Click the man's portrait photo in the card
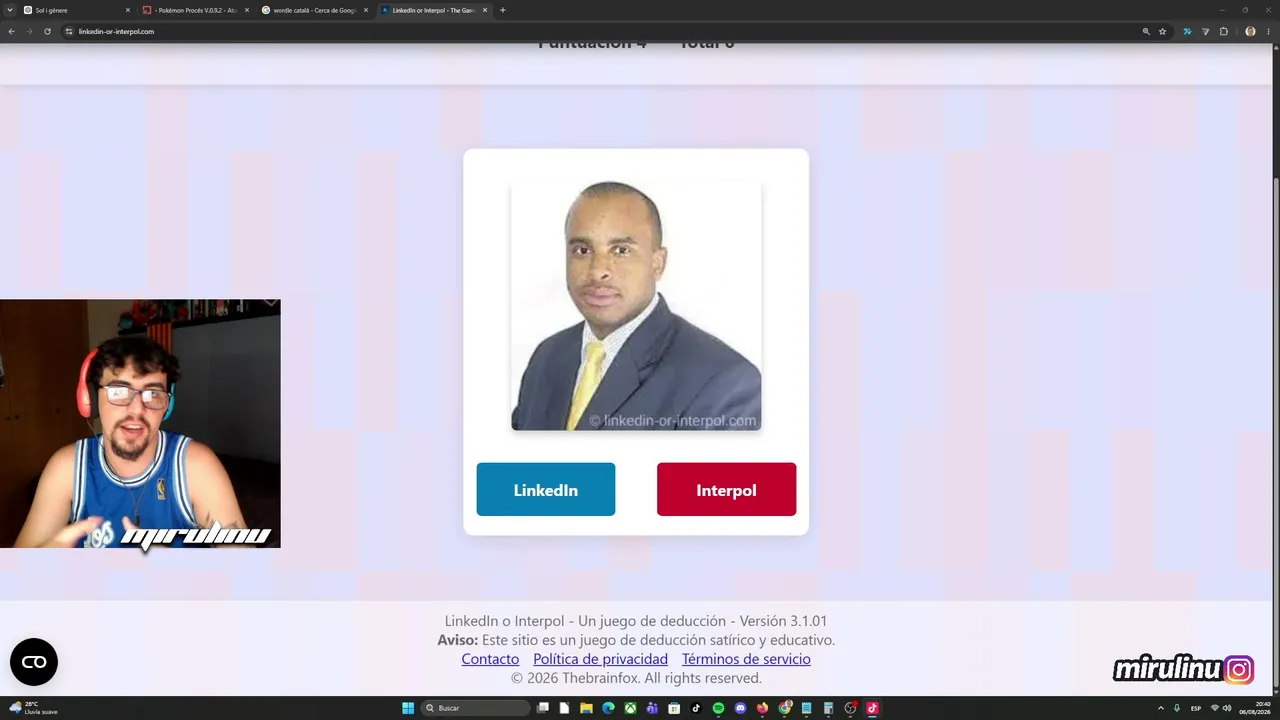 tap(636, 305)
